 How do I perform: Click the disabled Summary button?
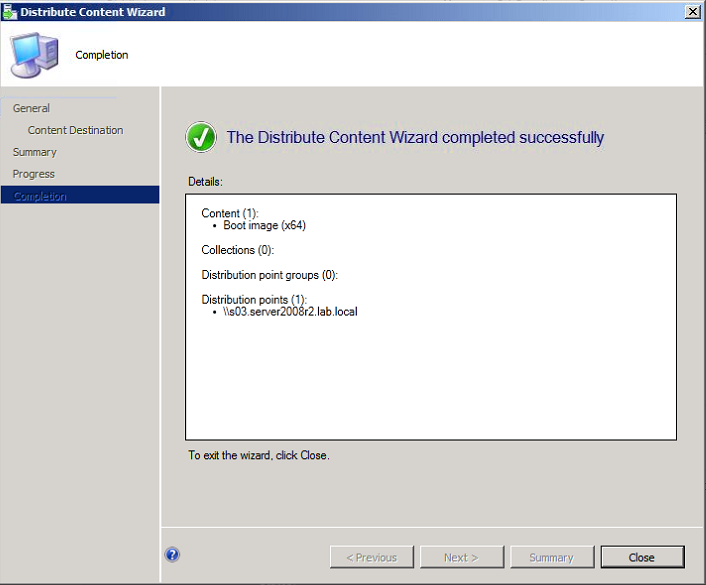552,557
